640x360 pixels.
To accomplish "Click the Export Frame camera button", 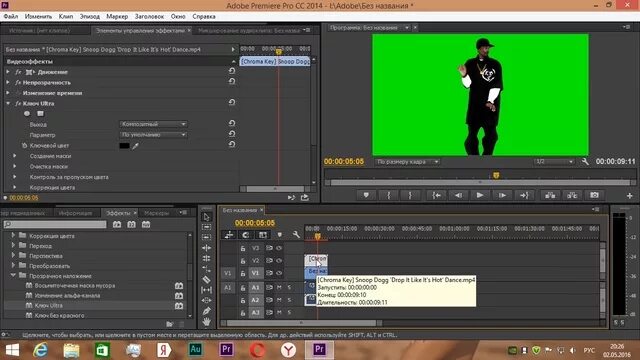I will click(594, 196).
